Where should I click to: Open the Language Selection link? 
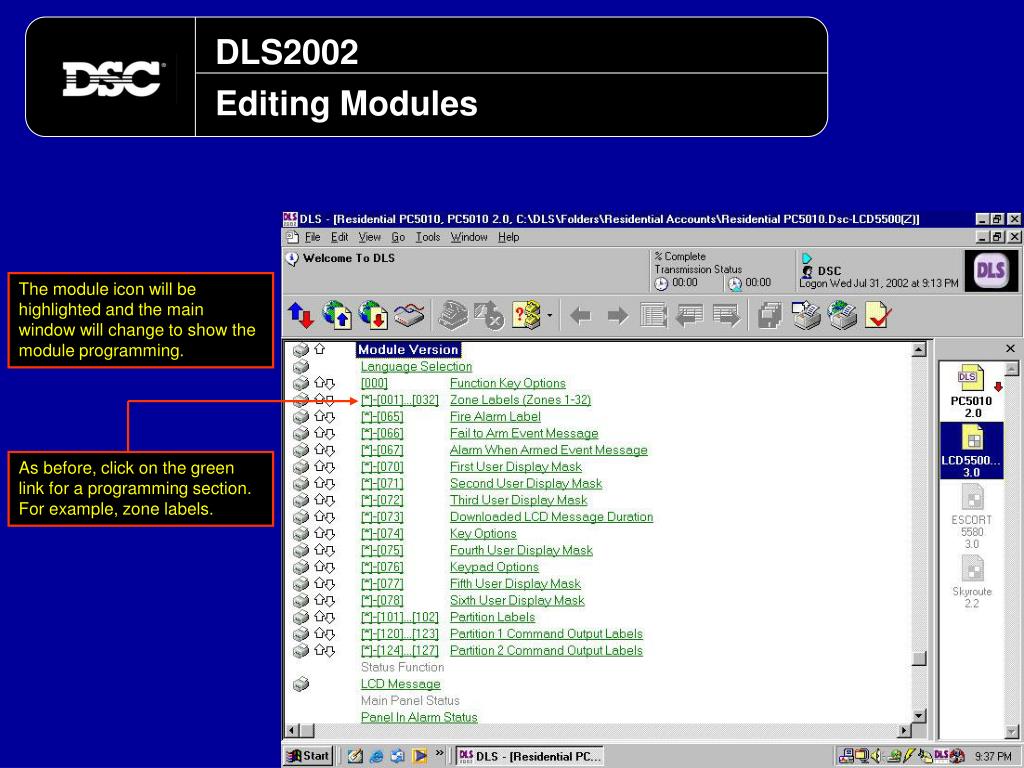[x=416, y=366]
